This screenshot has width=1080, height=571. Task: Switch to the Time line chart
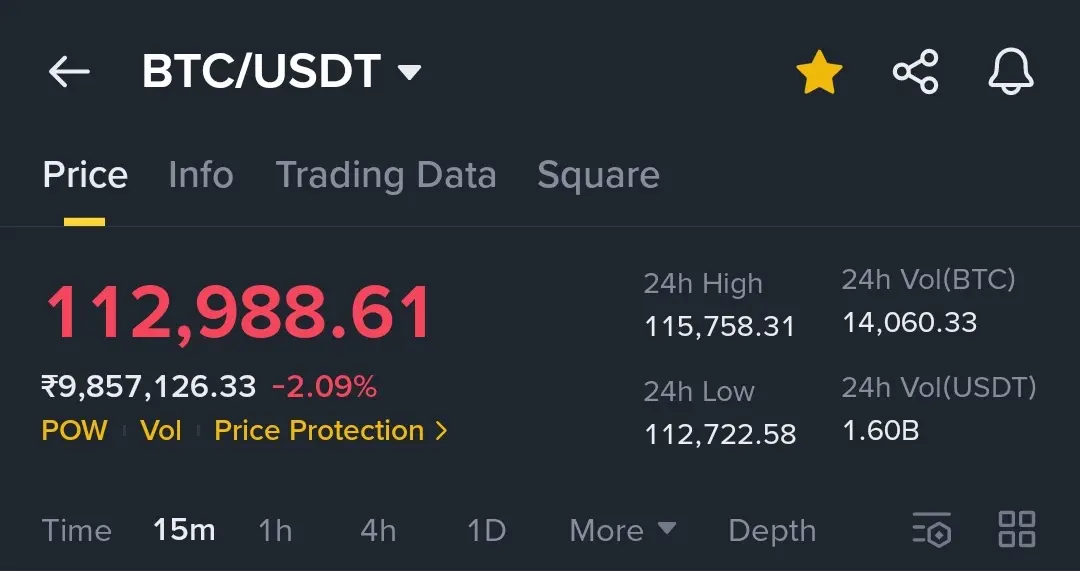tap(76, 530)
